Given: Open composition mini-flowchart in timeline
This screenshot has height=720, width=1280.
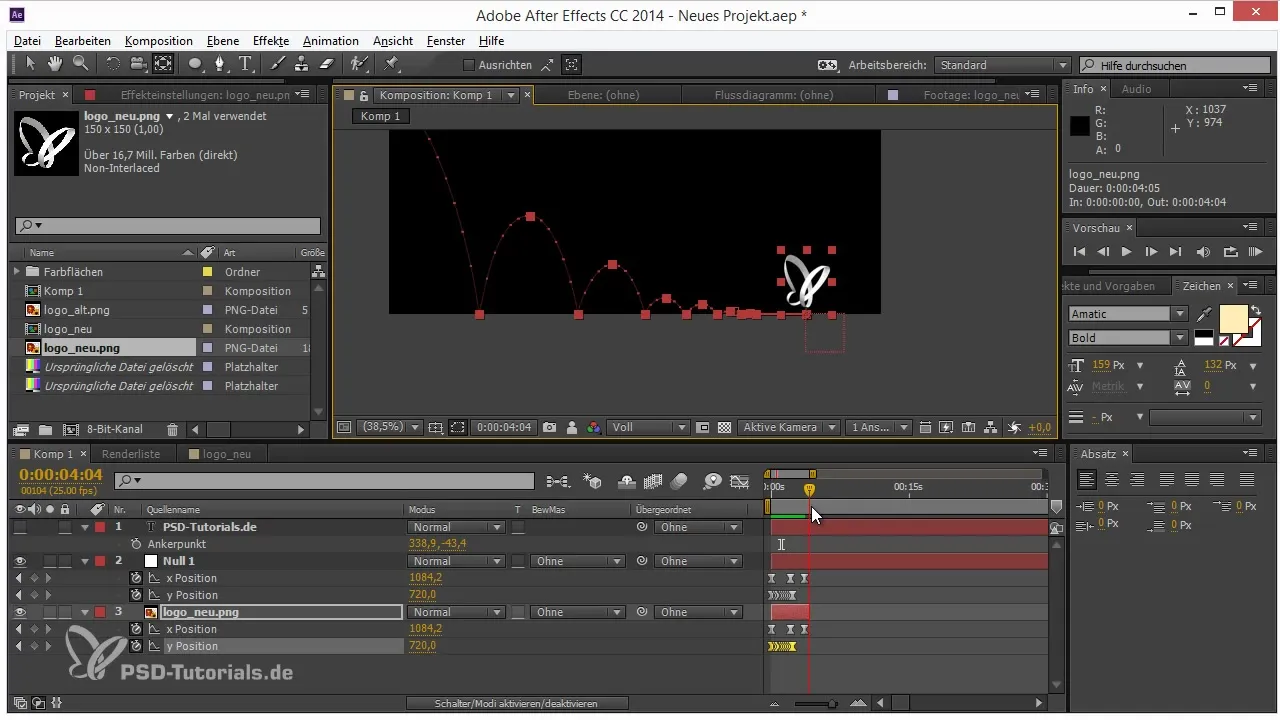Looking at the screenshot, I should [x=560, y=481].
